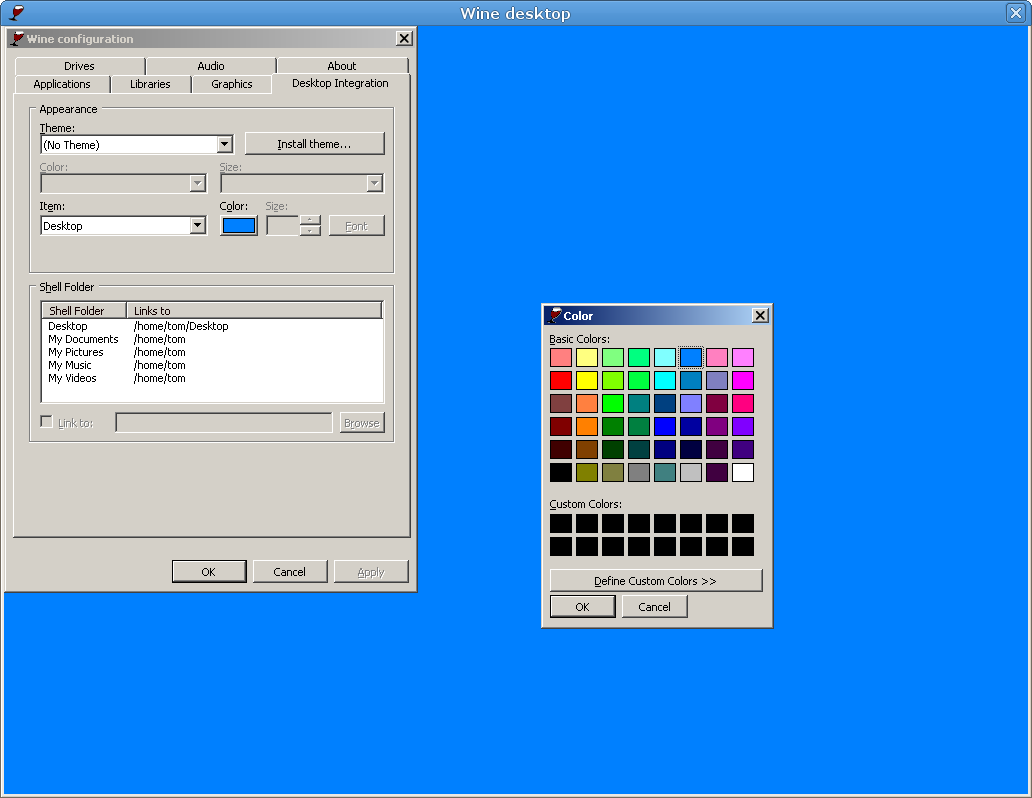This screenshot has width=1032, height=798.
Task: Click Define Custom Colors >> button
Action: (x=656, y=581)
